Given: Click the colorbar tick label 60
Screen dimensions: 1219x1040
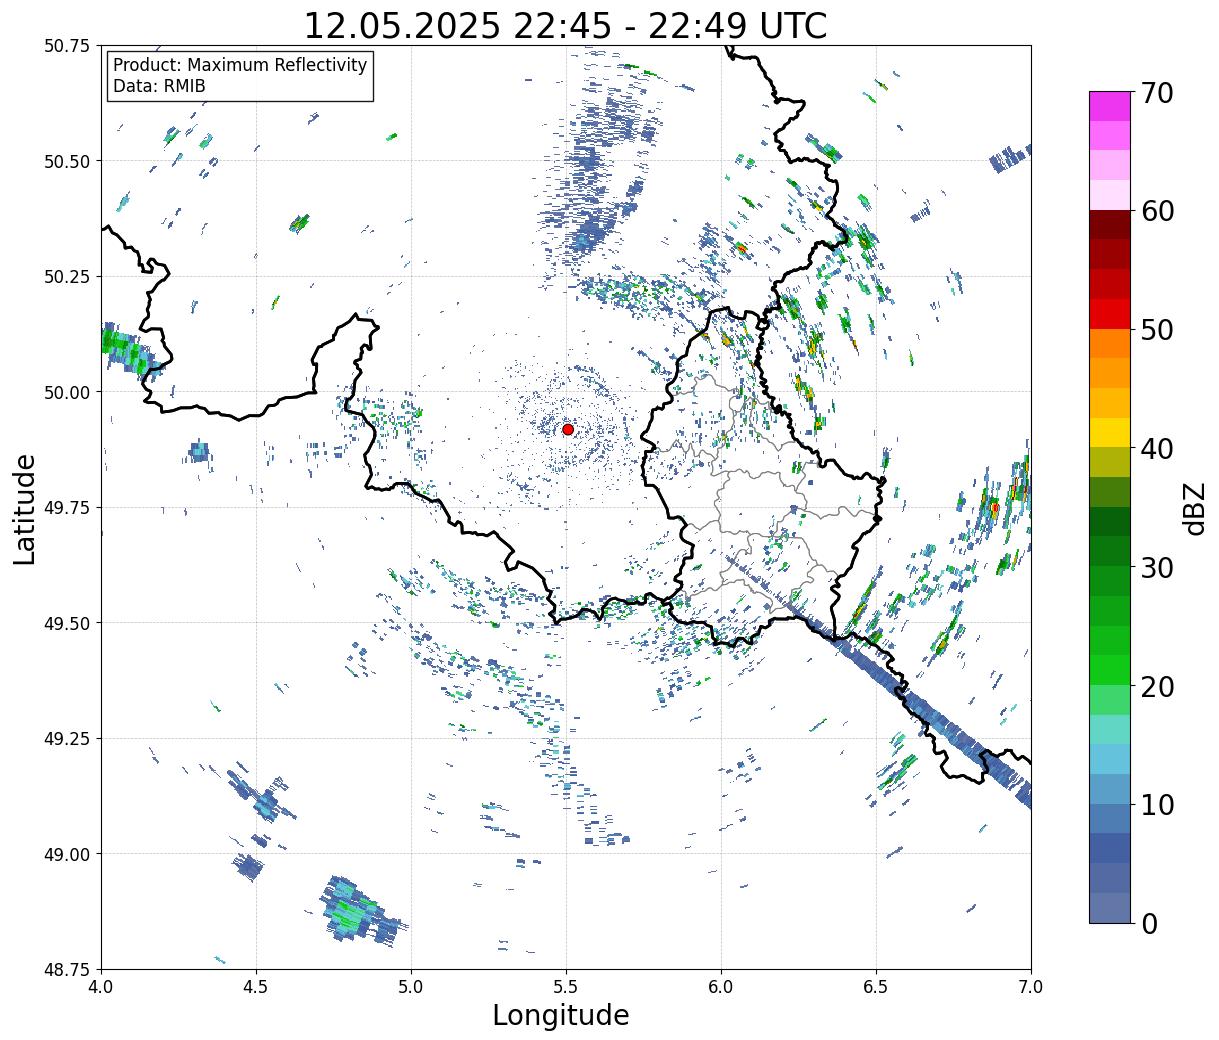Looking at the screenshot, I should 1156,211.
